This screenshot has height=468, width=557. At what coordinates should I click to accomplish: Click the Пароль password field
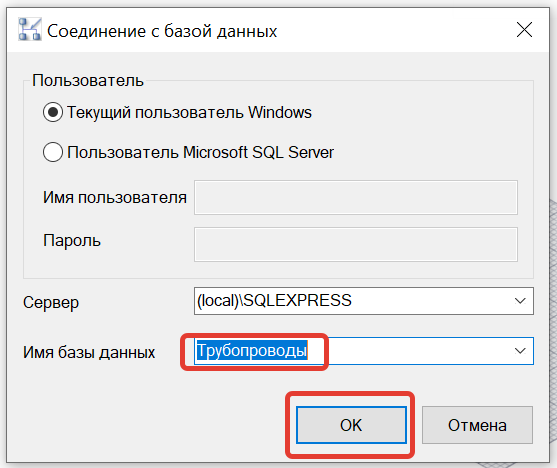[x=356, y=244]
